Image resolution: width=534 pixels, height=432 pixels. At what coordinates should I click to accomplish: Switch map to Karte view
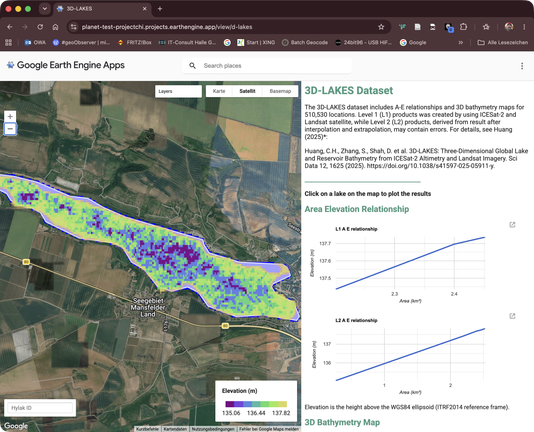click(x=219, y=91)
